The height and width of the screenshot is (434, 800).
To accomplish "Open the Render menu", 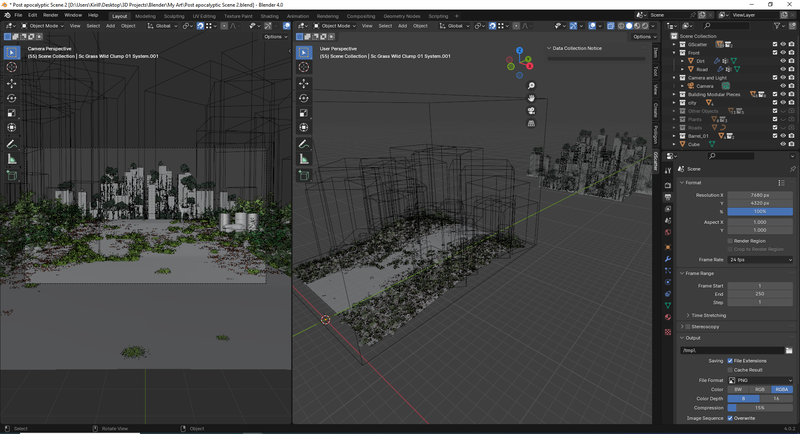I will point(51,16).
